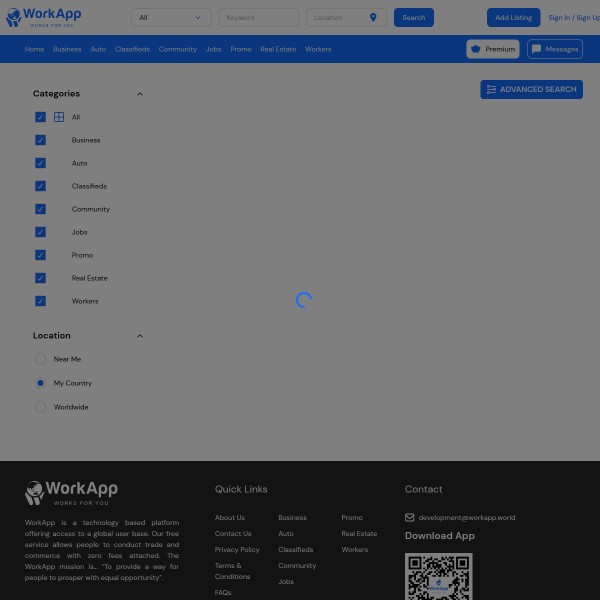Screen dimensions: 600x600
Task: Open Jobs link in footer Quick Links
Action: click(x=286, y=581)
